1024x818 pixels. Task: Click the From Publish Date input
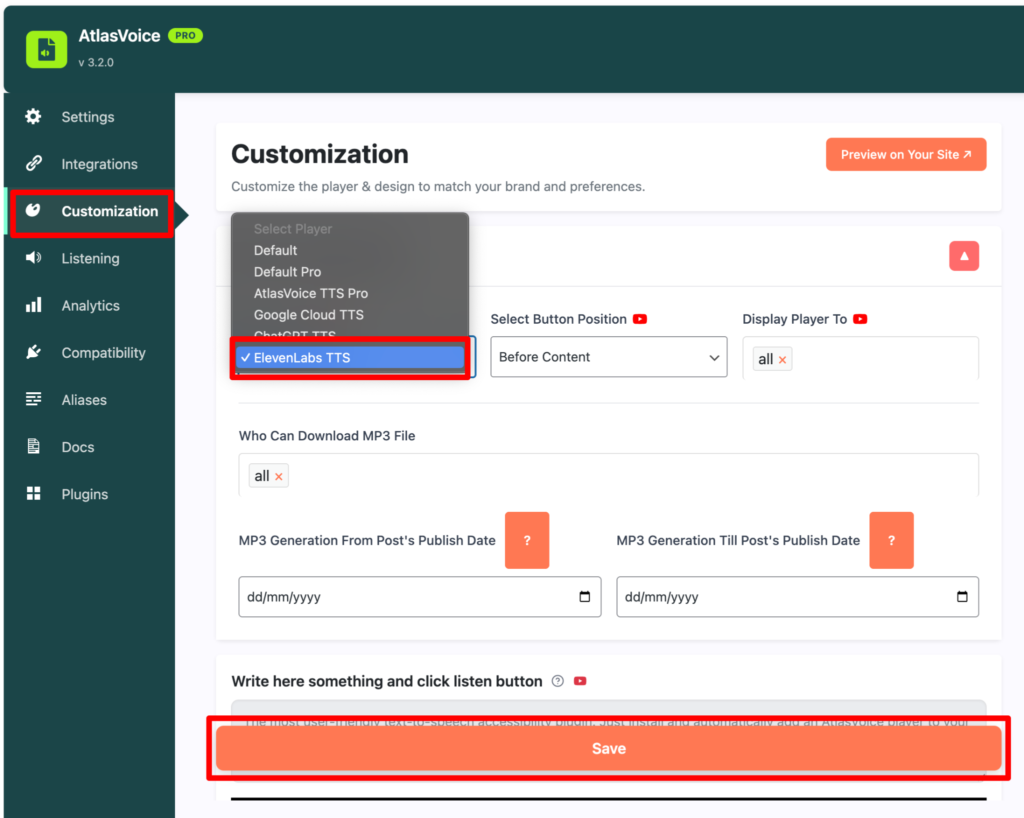pos(419,597)
